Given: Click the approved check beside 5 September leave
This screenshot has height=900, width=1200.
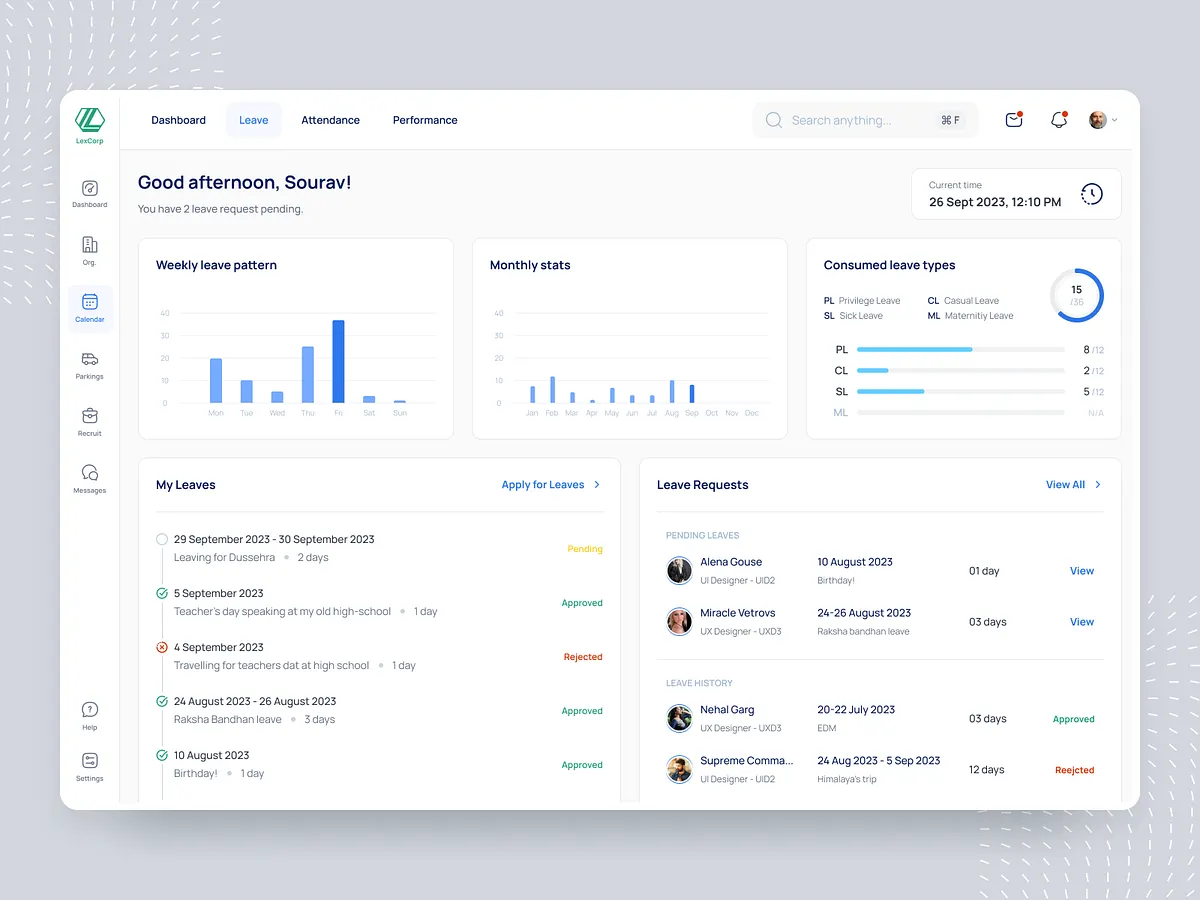Looking at the screenshot, I should point(161,592).
